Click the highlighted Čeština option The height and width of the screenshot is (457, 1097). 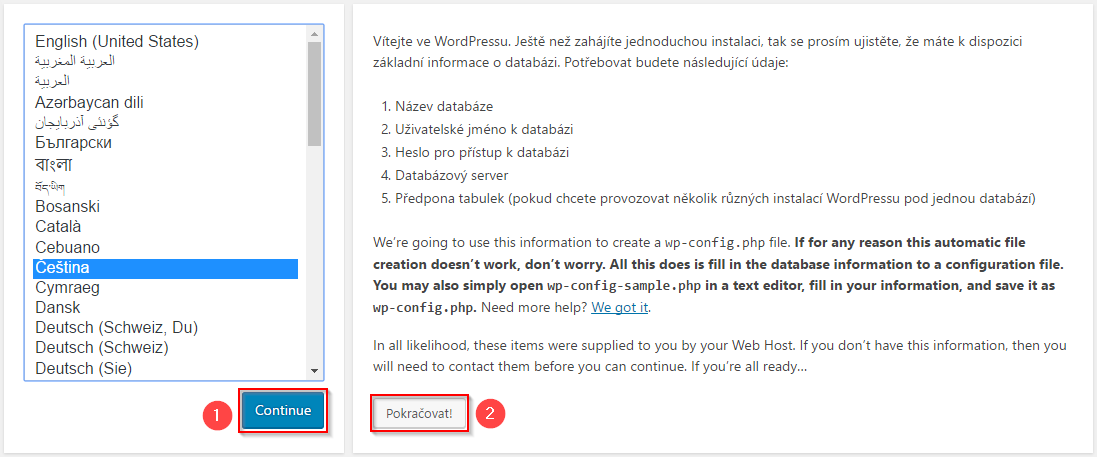[x=62, y=268]
